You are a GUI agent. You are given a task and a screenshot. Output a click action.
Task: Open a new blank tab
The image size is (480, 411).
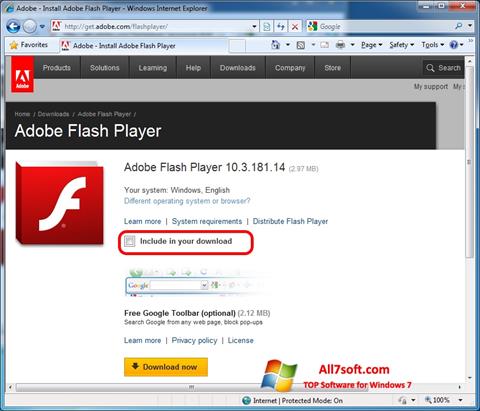tap(237, 46)
